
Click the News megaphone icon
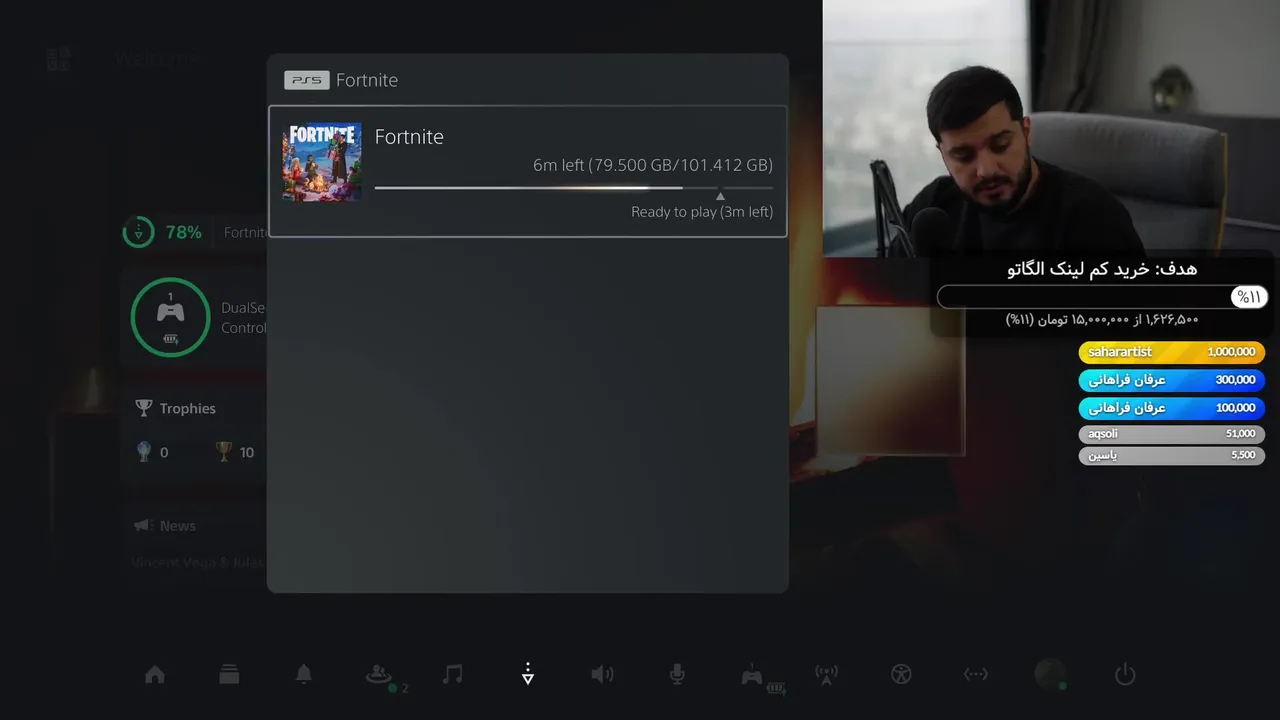pos(143,526)
